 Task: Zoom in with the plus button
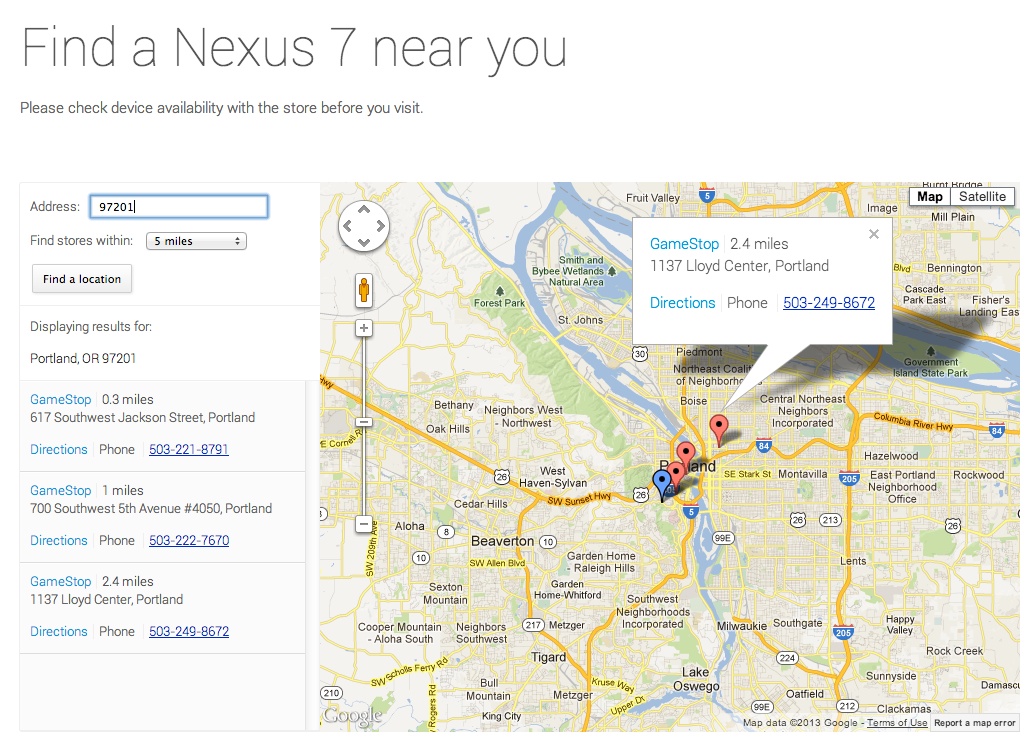pos(364,328)
